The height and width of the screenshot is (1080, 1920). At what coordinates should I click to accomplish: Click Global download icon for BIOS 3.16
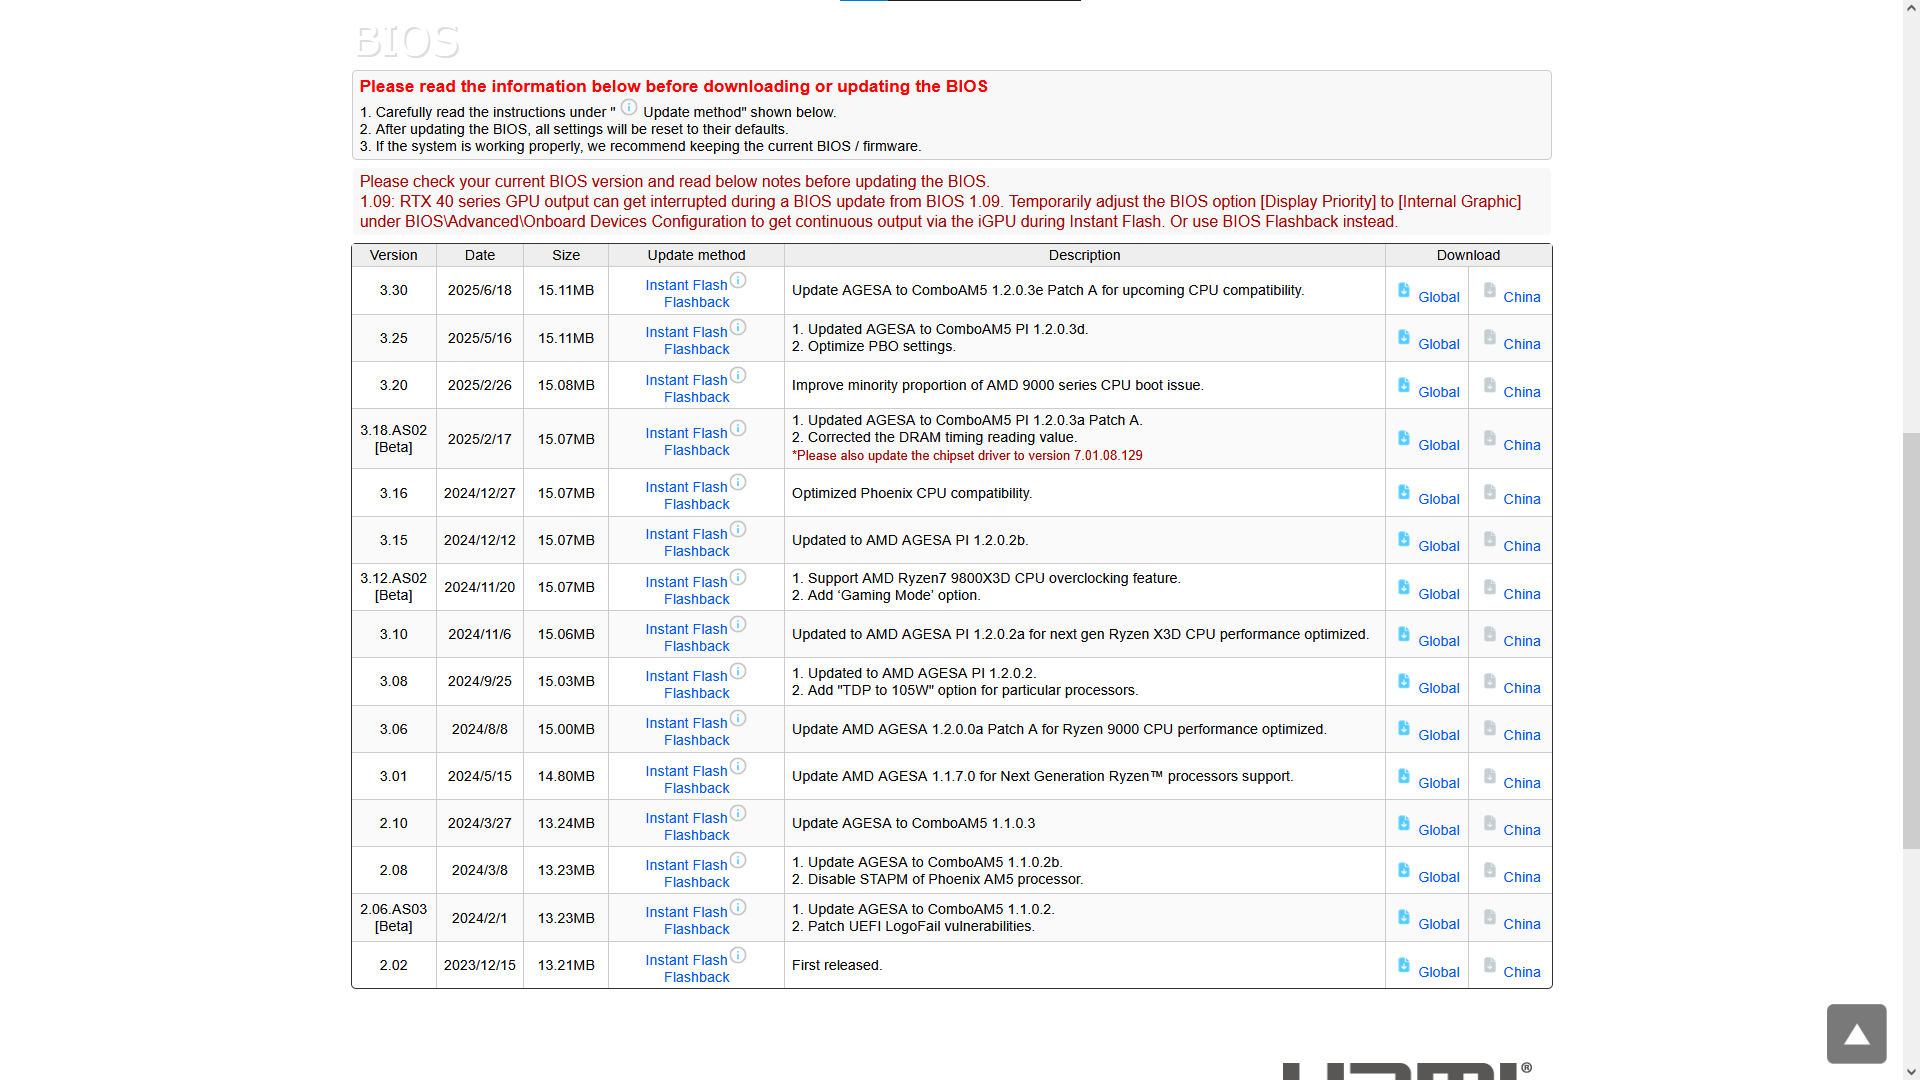coord(1404,492)
